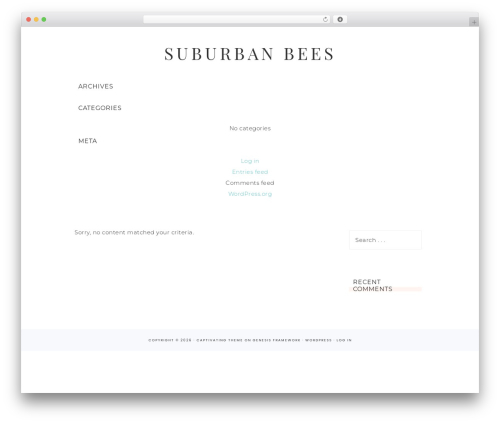
Task: Click the browser address bar
Action: point(237,19)
